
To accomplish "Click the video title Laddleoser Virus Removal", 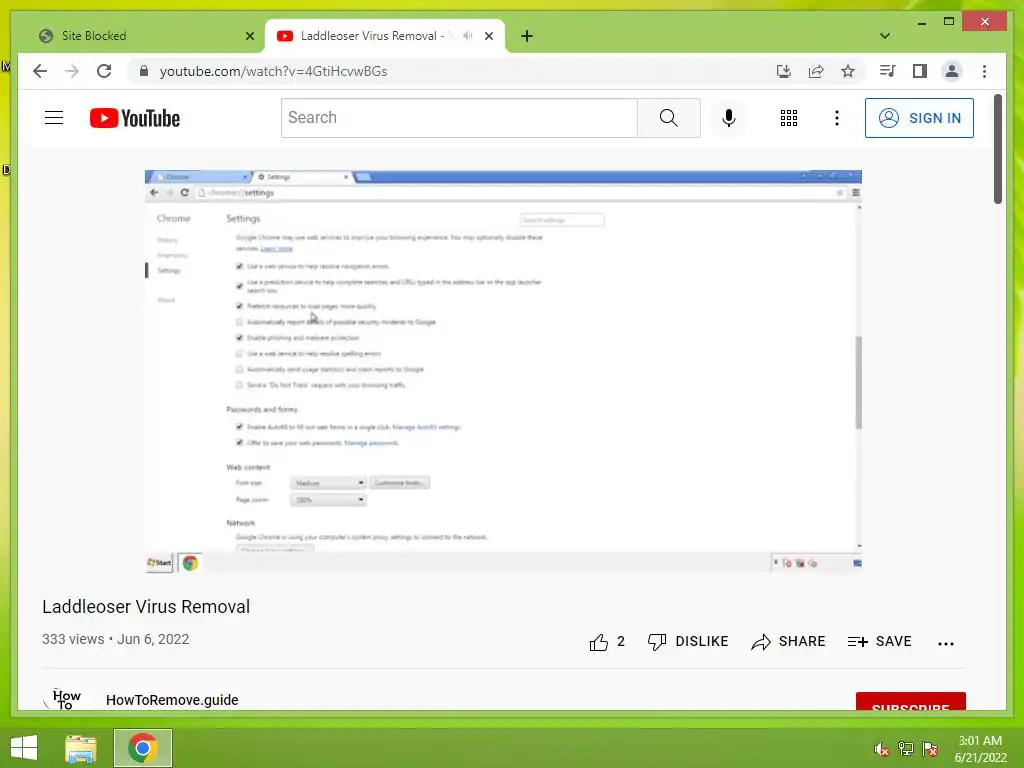I will pyautogui.click(x=146, y=607).
